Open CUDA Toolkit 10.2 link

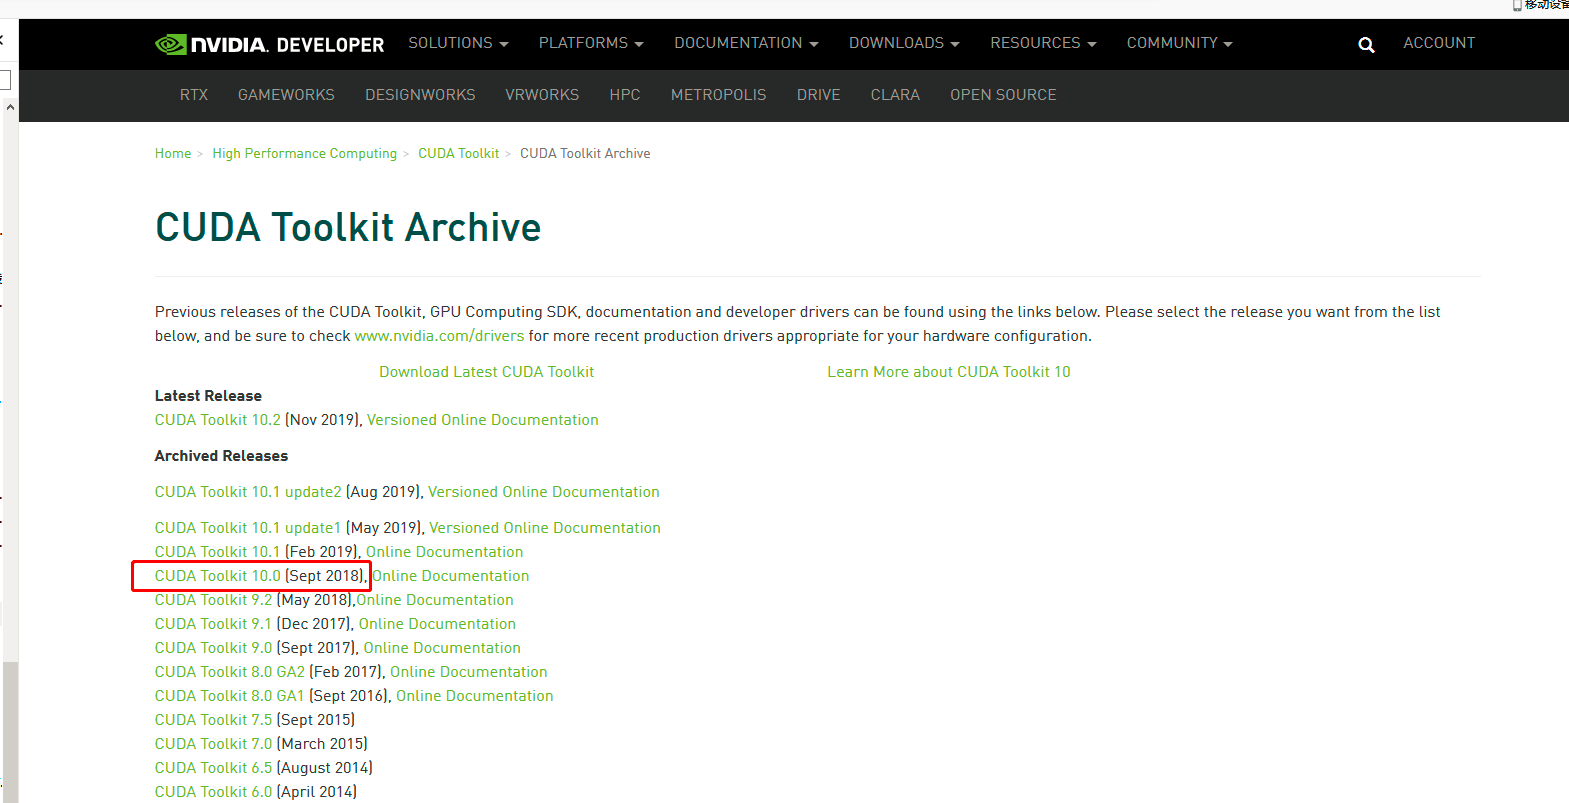coord(218,420)
